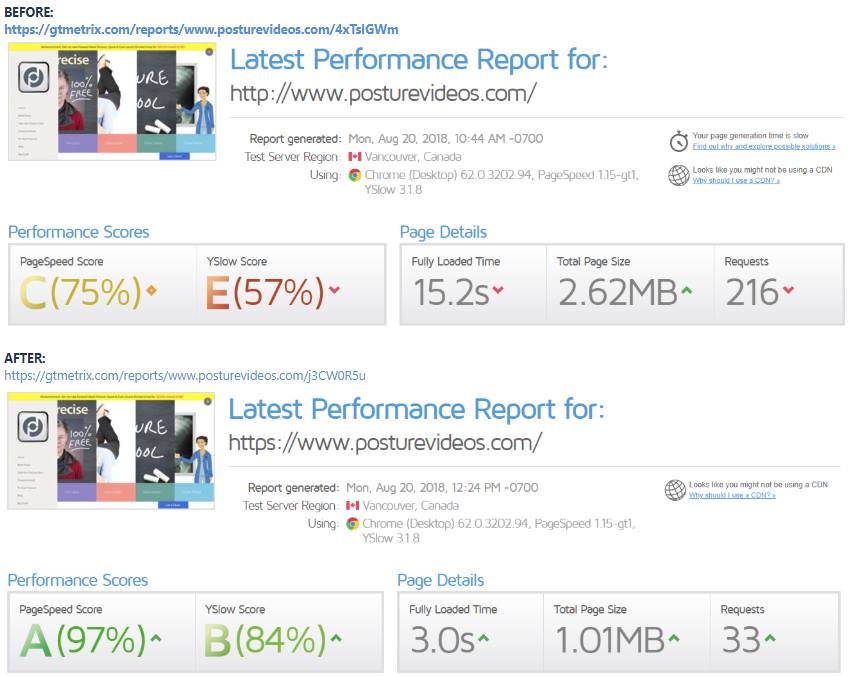849x677 pixels.
Task: Click the green up arrow beside A(97%)
Action: tap(156, 638)
